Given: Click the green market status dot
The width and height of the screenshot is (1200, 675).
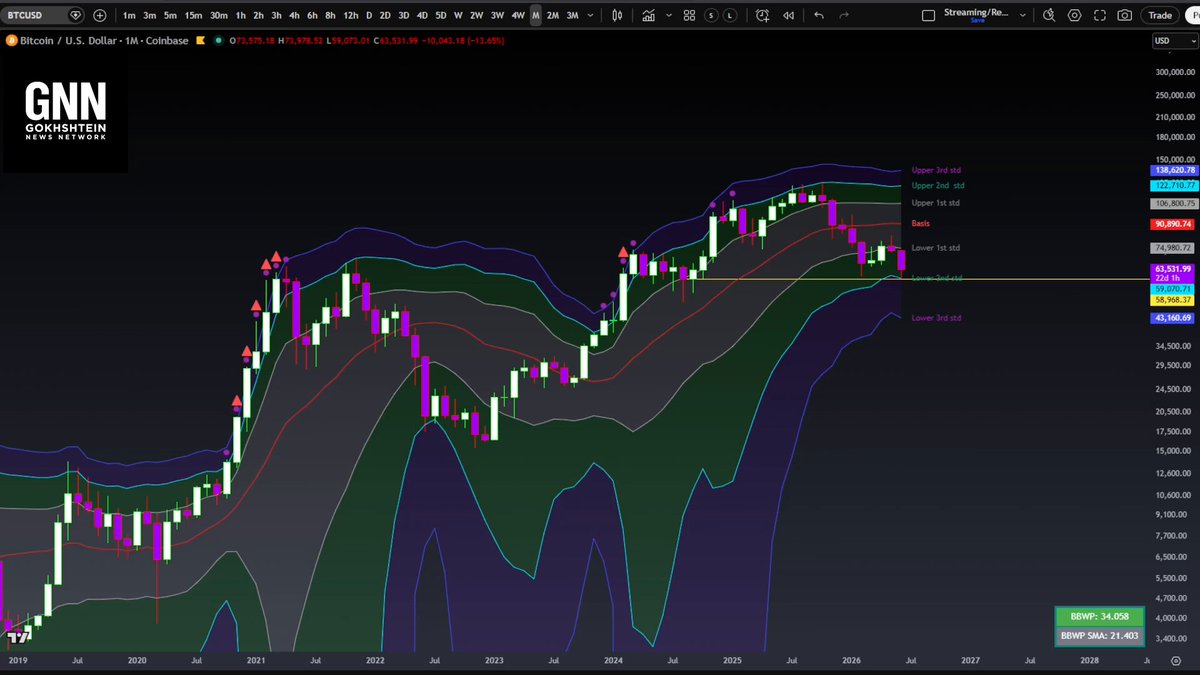Looking at the screenshot, I should 219,40.
